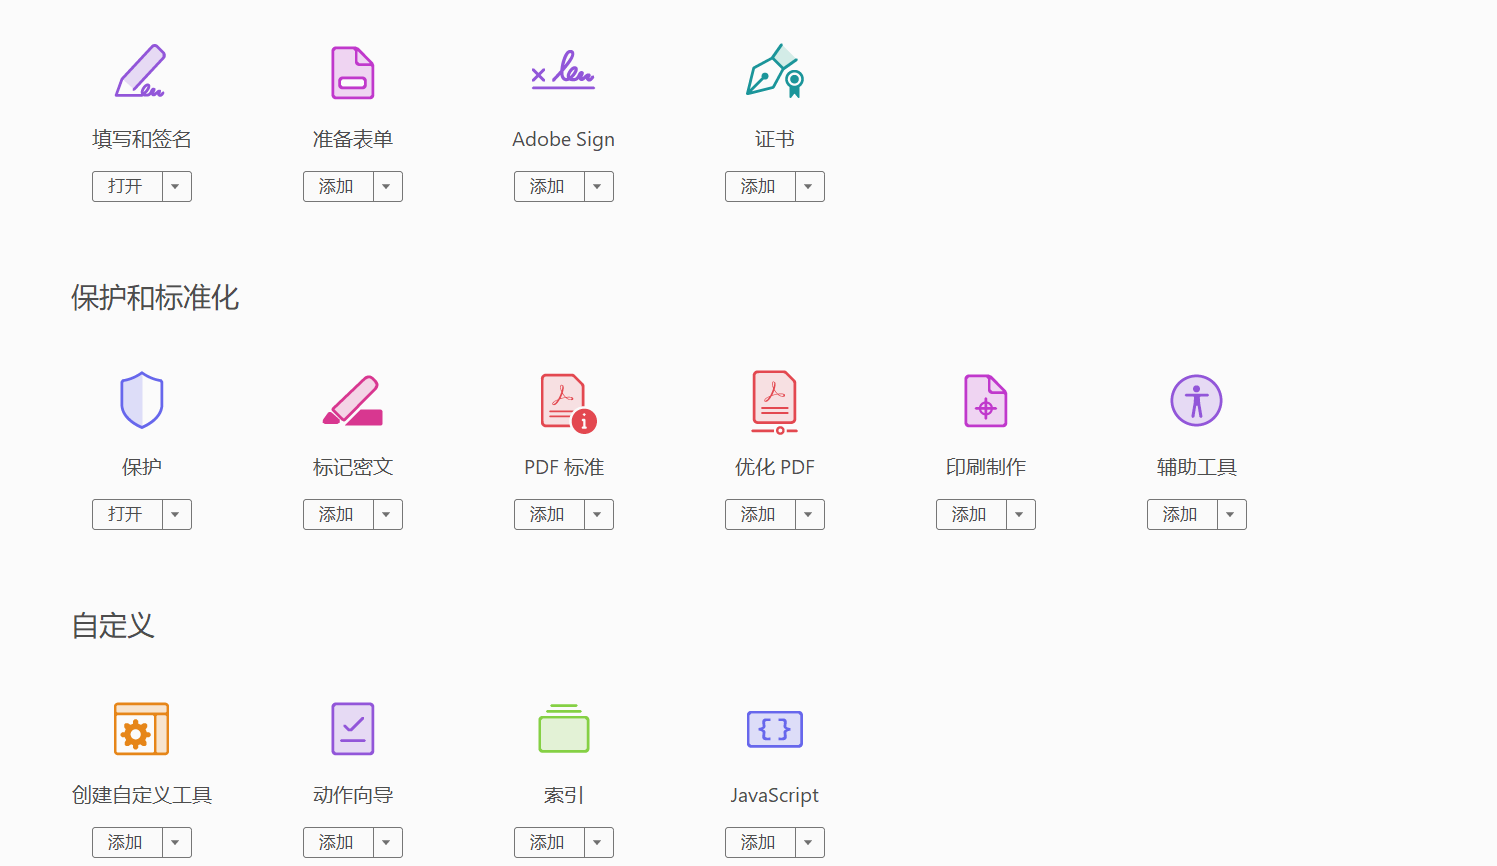Screen dimensions: 1497x866
Task: Click the 印刷制作 print production icon
Action: point(985,400)
